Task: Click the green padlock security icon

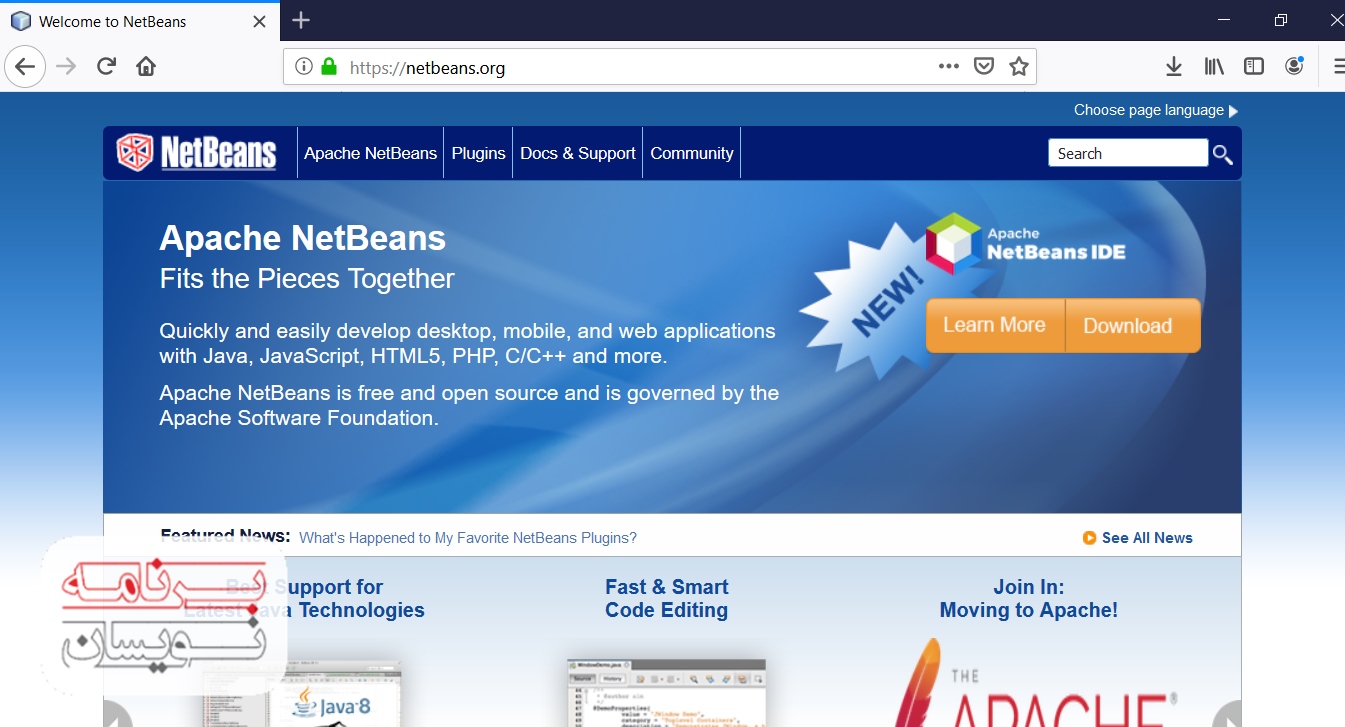Action: 329,67
